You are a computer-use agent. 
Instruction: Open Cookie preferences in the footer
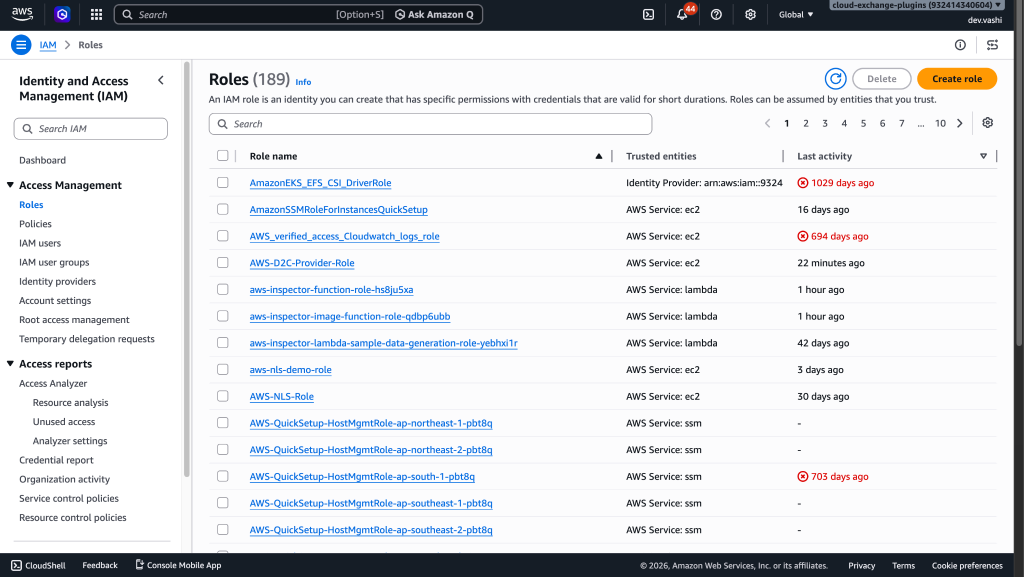point(967,566)
